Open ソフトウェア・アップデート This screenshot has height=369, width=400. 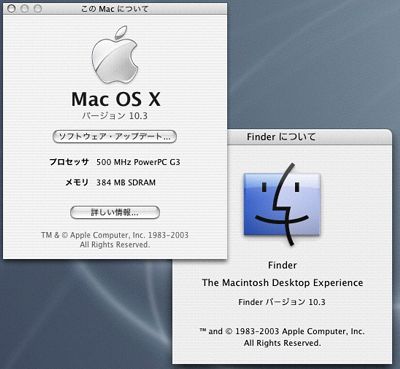(114, 137)
